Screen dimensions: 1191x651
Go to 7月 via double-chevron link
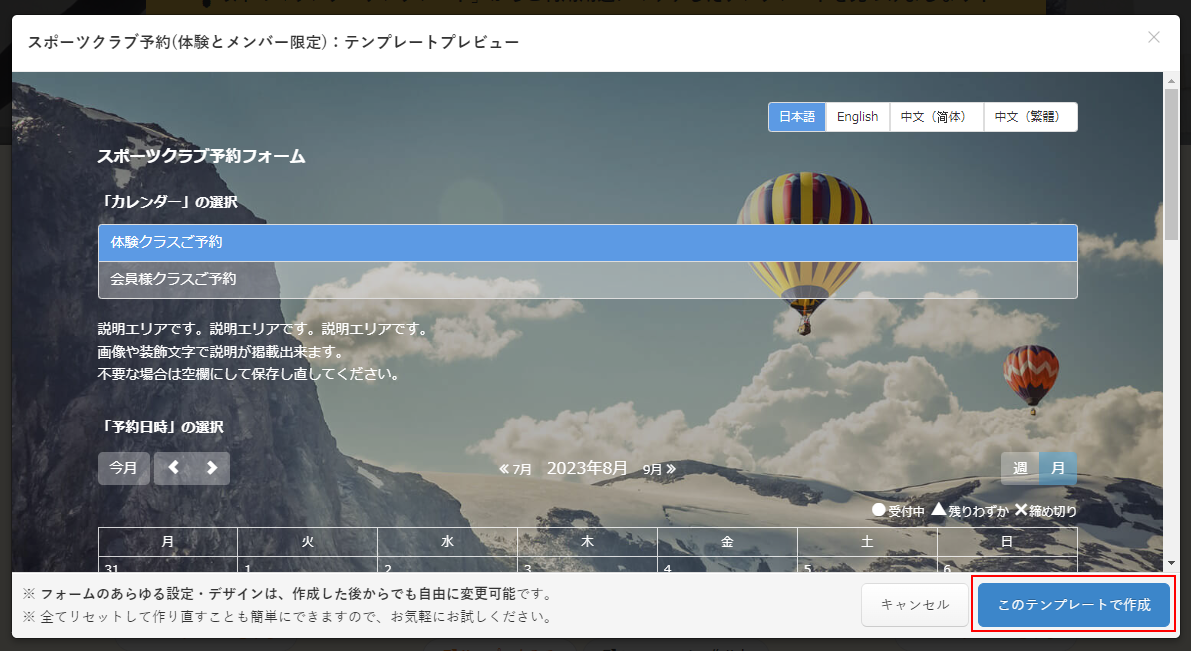click(x=516, y=469)
